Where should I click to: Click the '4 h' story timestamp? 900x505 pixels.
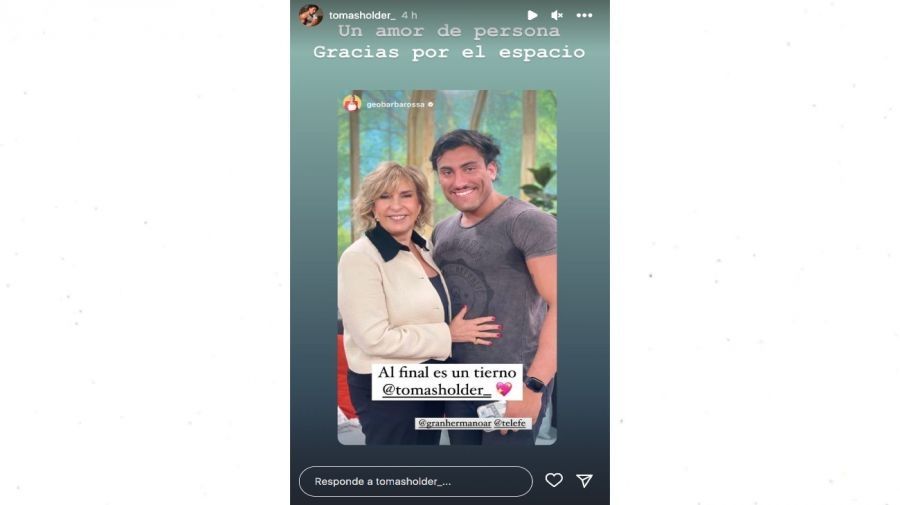409,15
